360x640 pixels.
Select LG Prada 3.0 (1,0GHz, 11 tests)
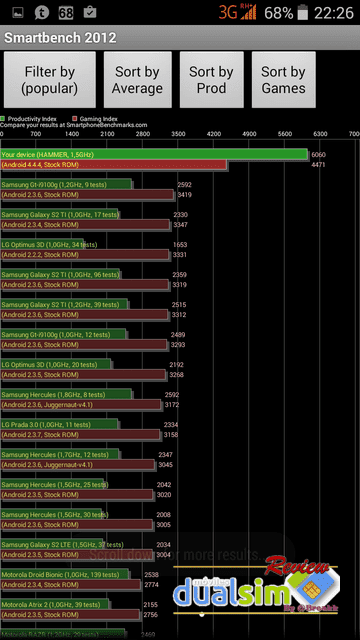pos(59,424)
